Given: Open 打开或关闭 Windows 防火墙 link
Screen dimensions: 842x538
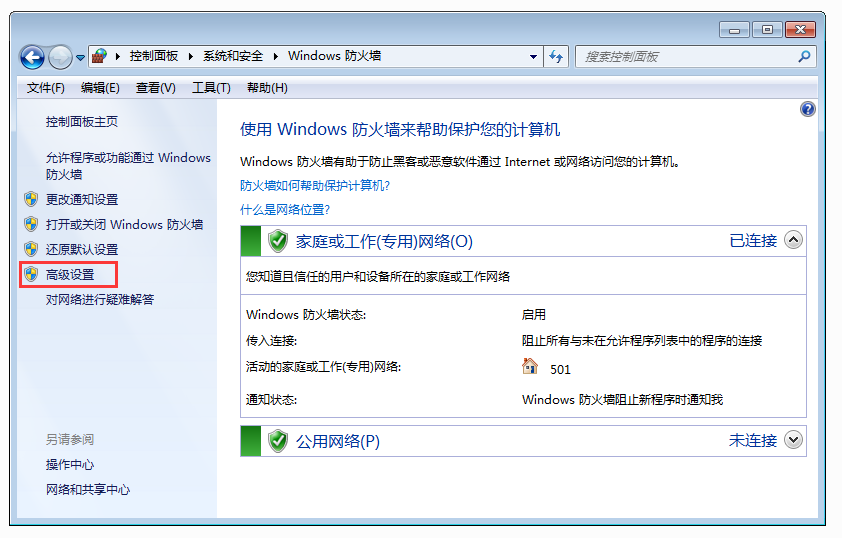Looking at the screenshot, I should 124,224.
